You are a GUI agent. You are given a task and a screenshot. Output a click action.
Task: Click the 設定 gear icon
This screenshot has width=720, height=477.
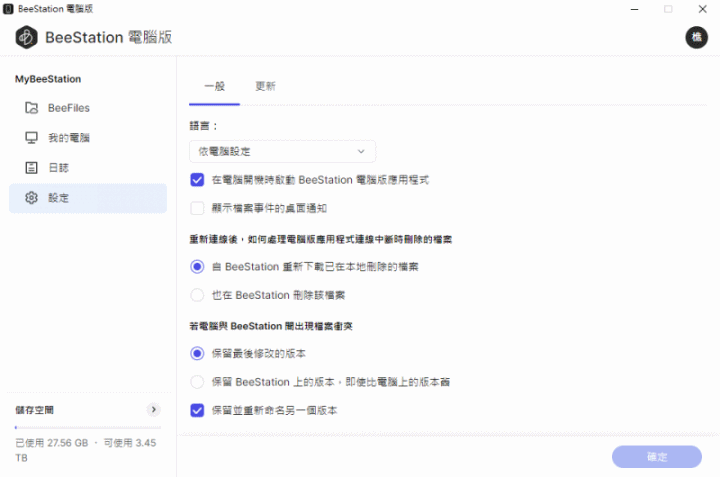(x=31, y=198)
